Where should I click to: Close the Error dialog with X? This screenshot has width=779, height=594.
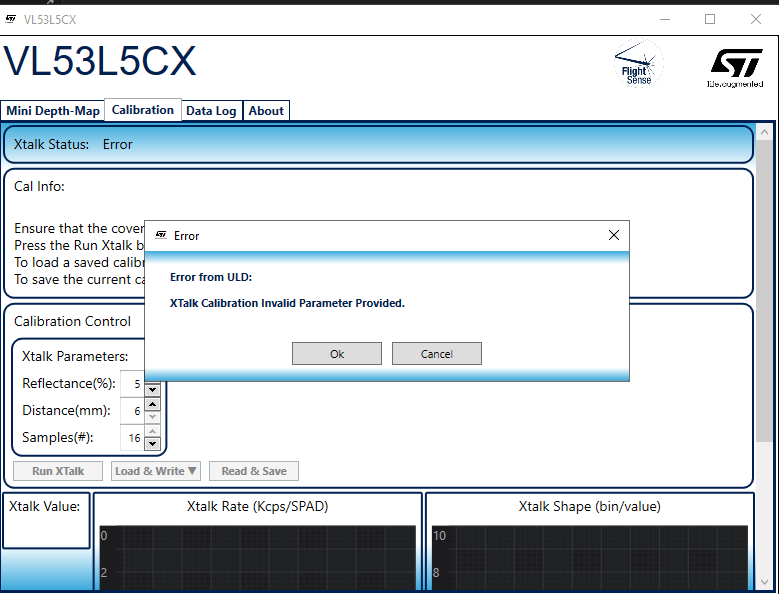click(x=614, y=235)
